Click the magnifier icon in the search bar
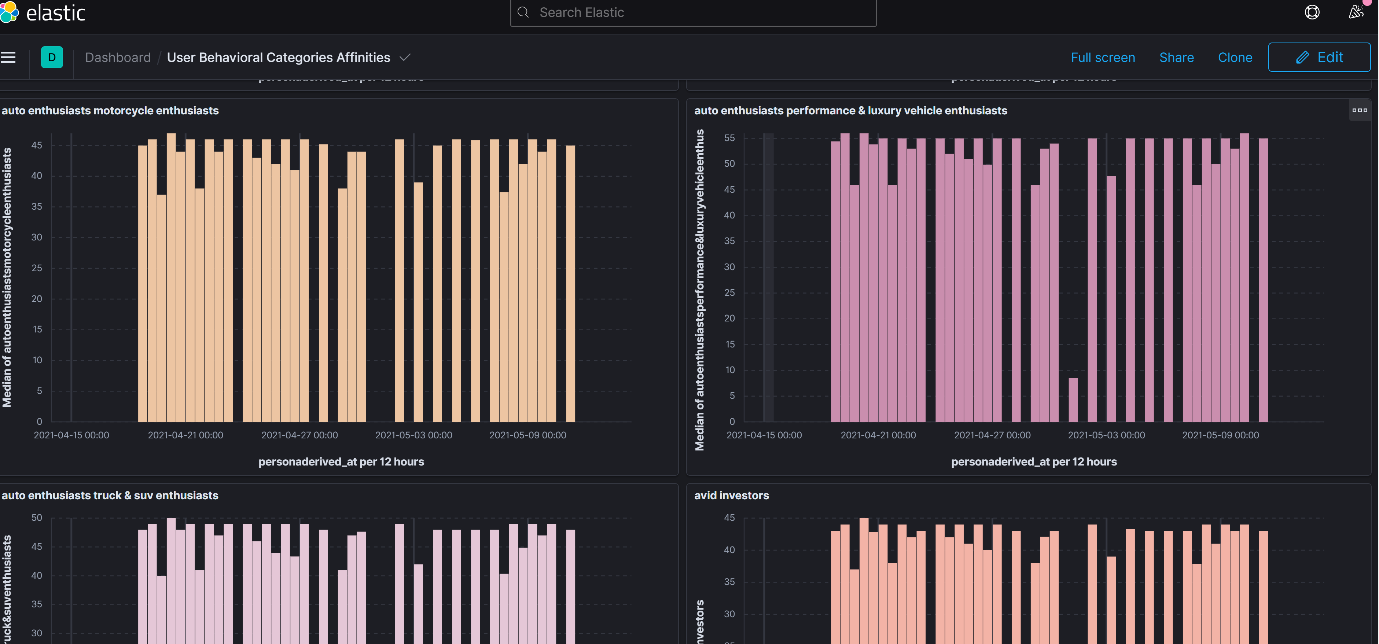Screen dimensions: 1379x644 pyautogui.click(x=522, y=13)
